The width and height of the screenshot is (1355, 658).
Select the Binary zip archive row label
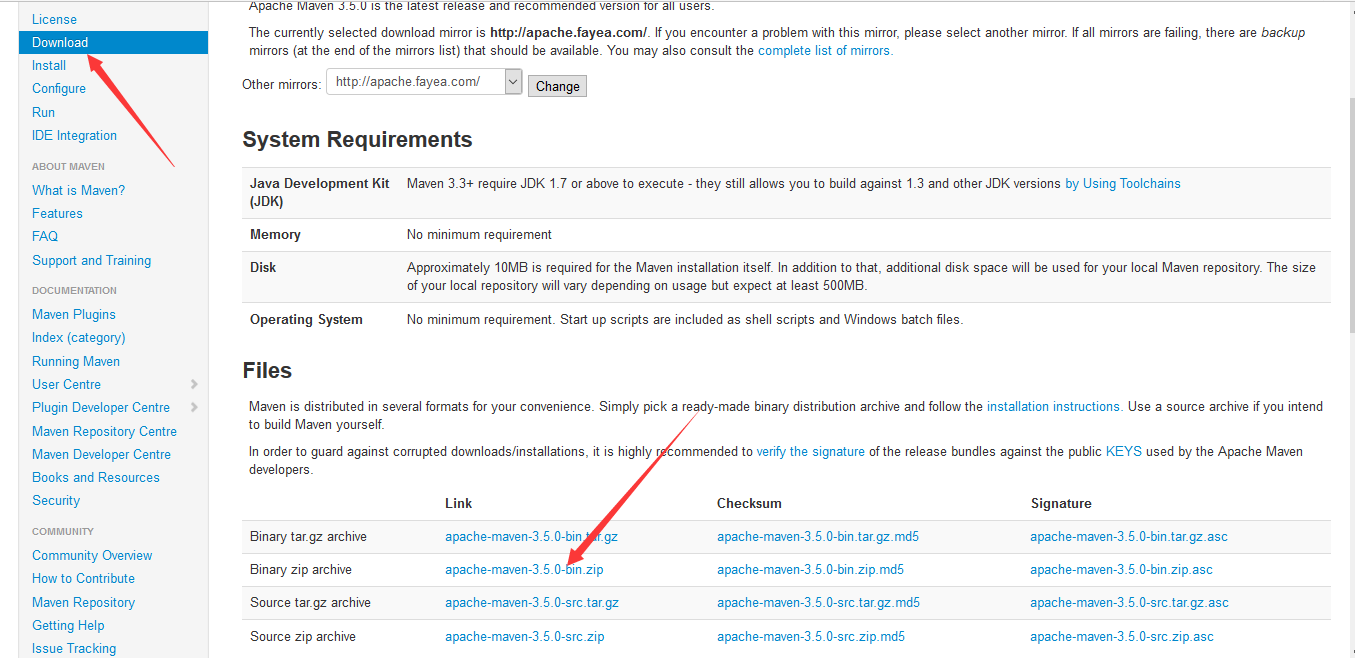(x=300, y=569)
